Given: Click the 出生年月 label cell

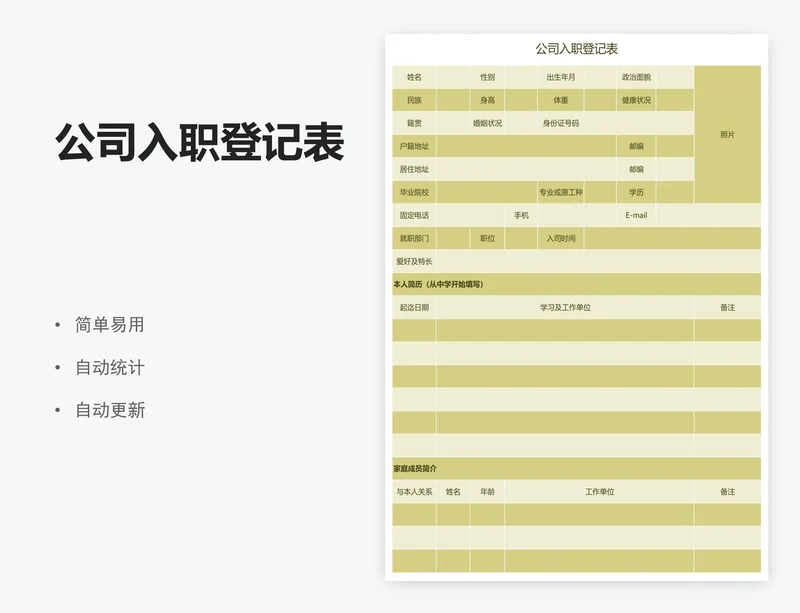Looking at the screenshot, I should 561,77.
